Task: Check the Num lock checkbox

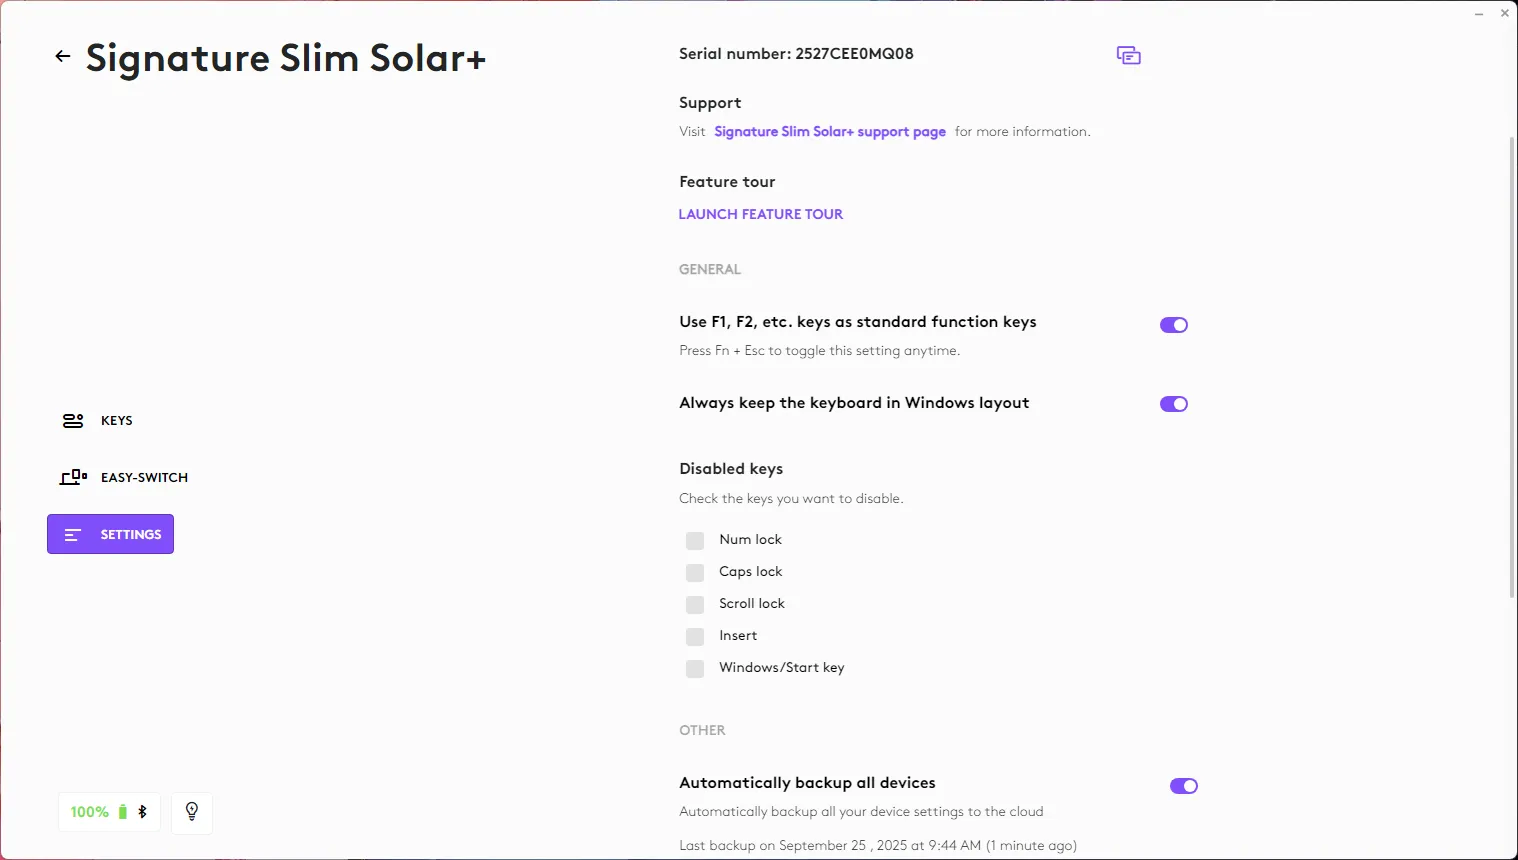Action: [695, 541]
